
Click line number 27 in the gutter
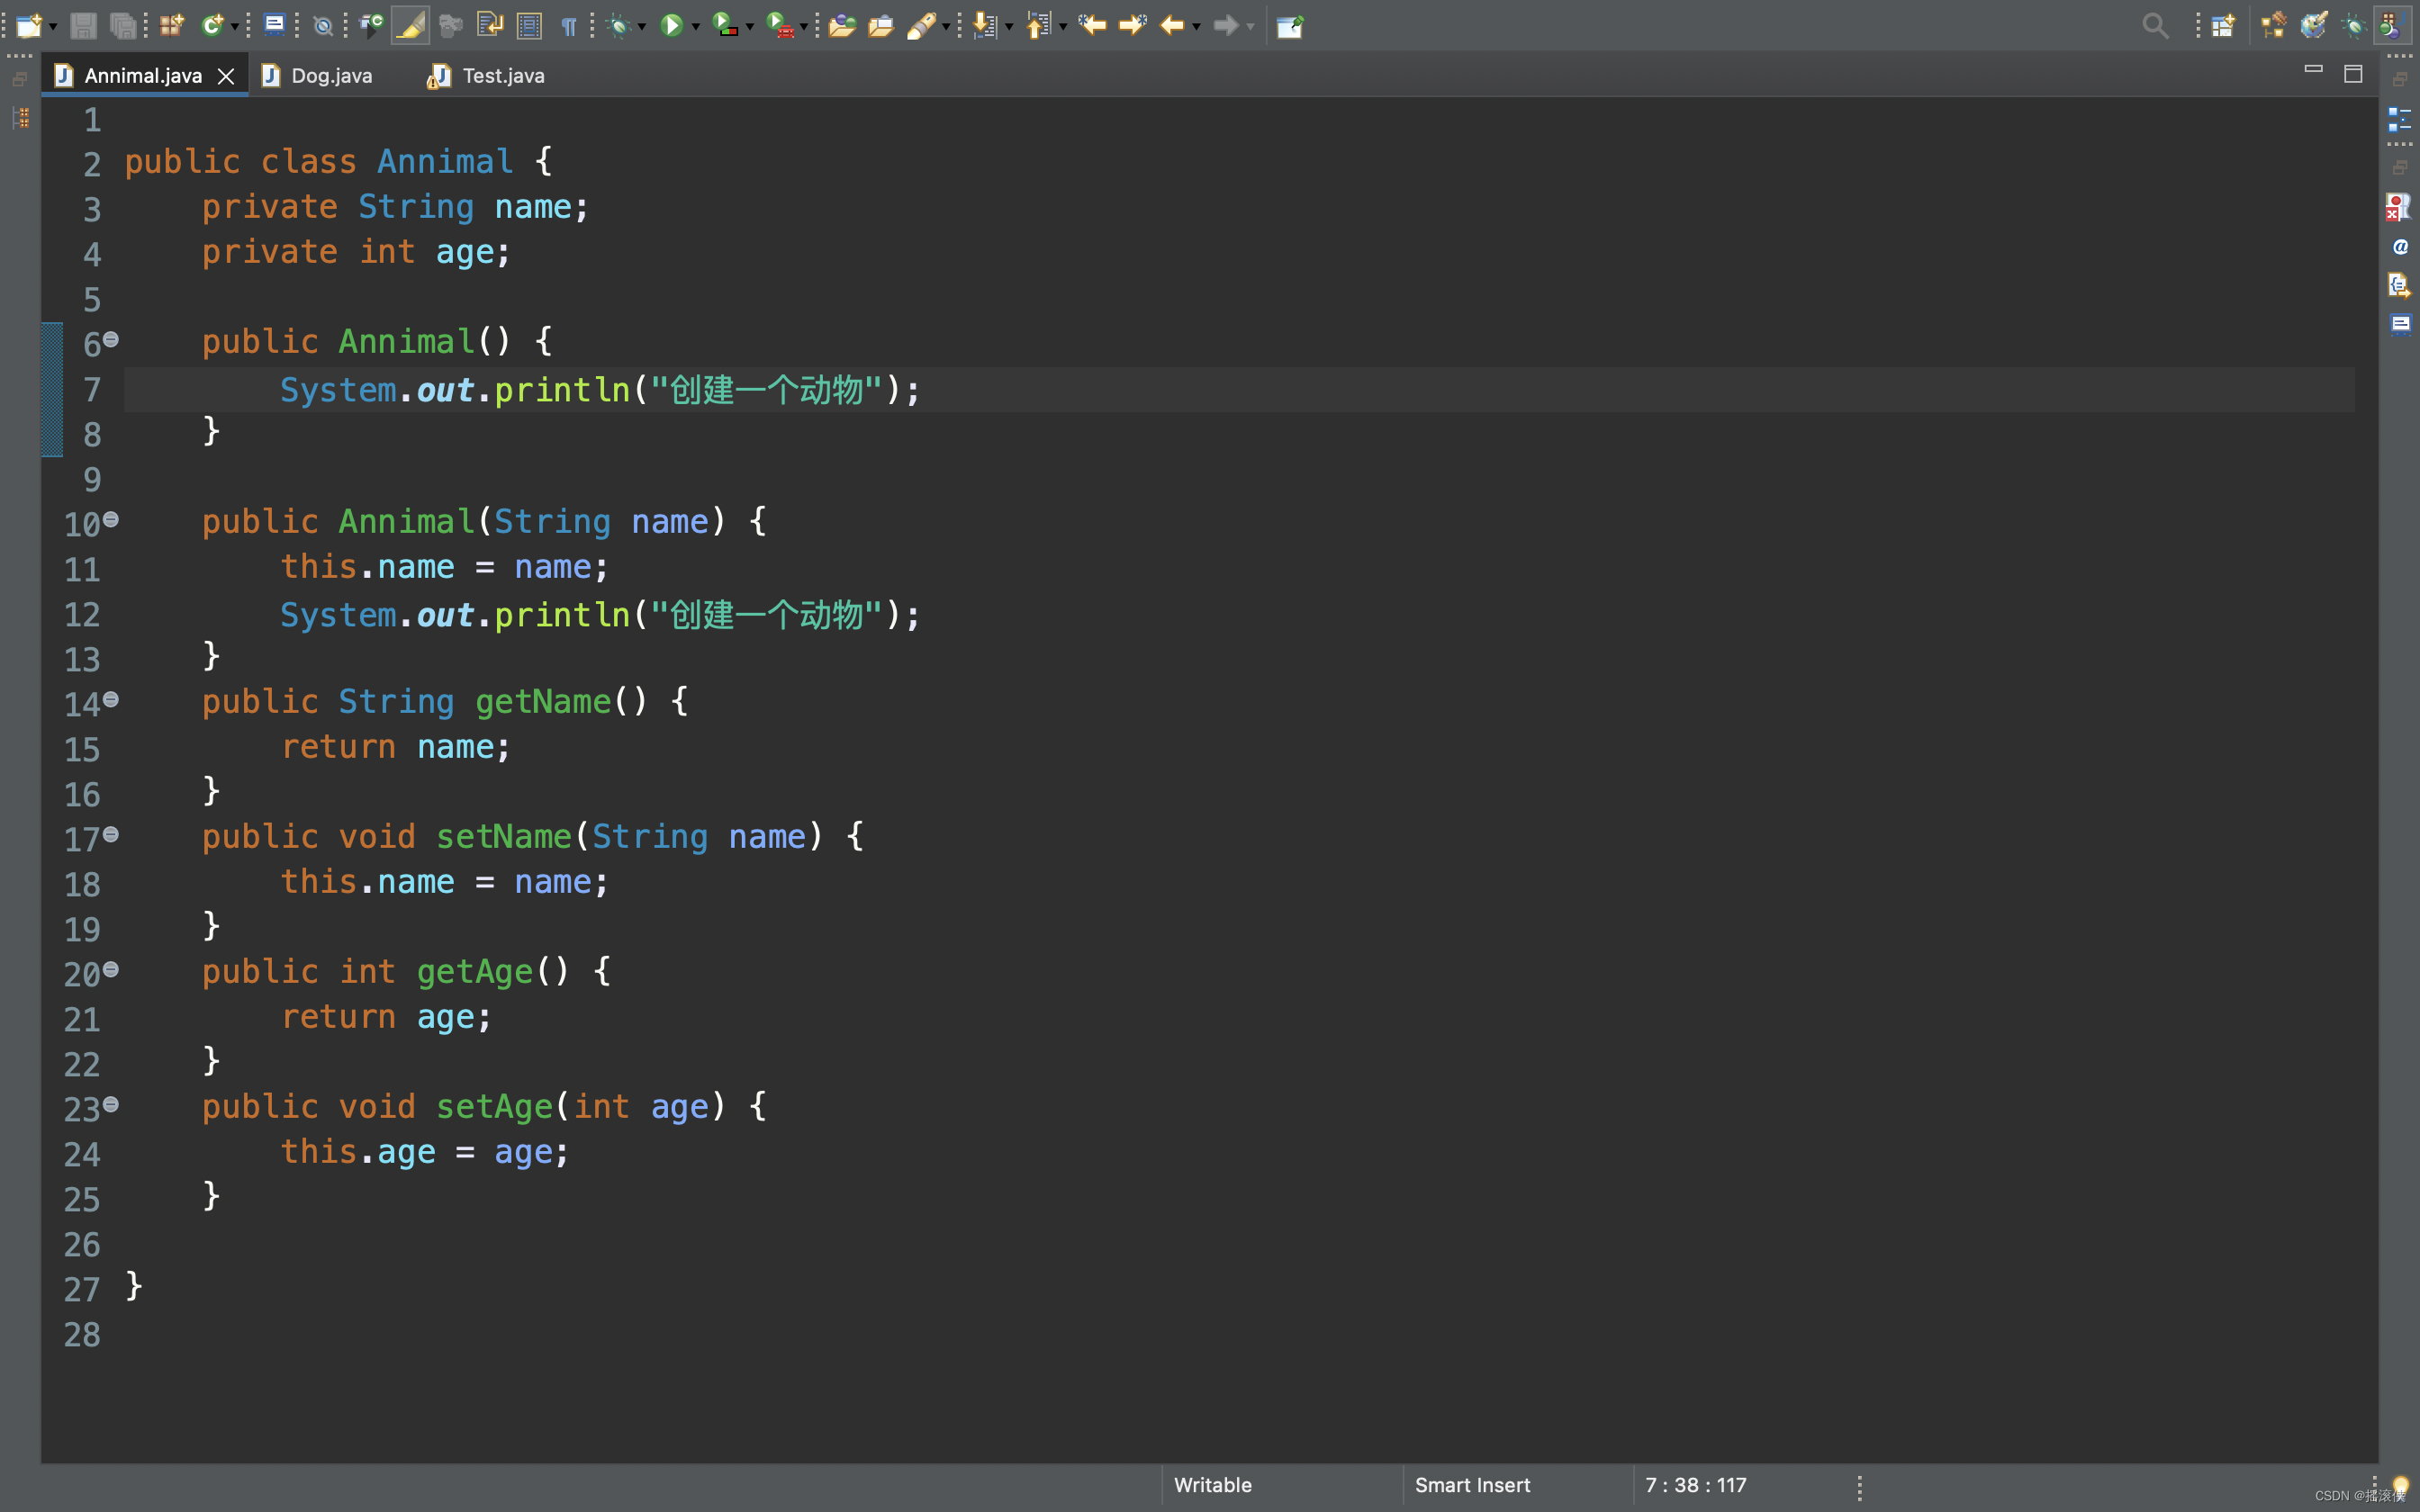(x=82, y=1290)
